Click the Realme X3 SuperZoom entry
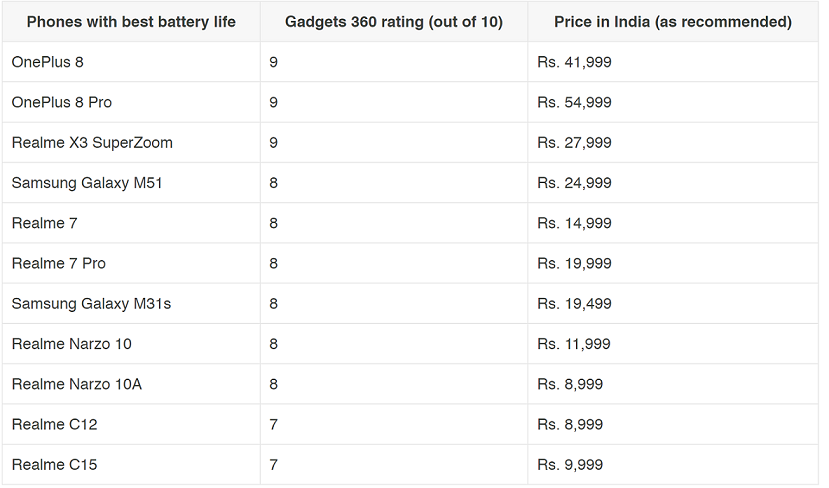Viewport: 829px width, 488px height. (92, 143)
